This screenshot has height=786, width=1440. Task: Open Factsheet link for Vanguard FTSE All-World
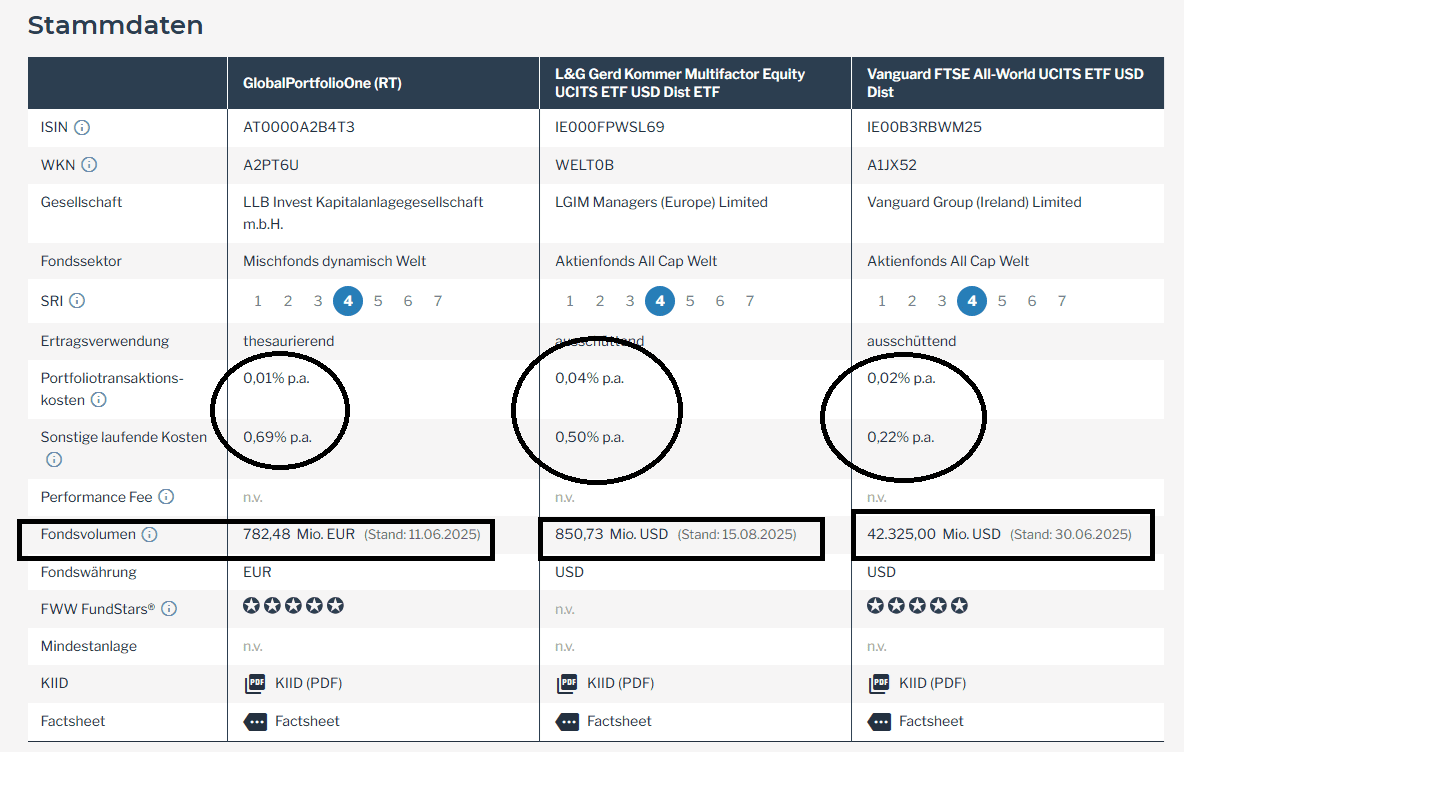pyautogui.click(x=931, y=721)
